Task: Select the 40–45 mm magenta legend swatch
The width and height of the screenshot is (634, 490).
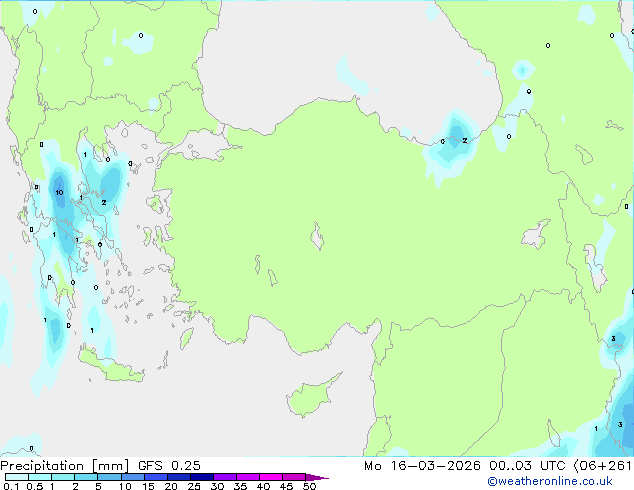Action: (x=271, y=477)
